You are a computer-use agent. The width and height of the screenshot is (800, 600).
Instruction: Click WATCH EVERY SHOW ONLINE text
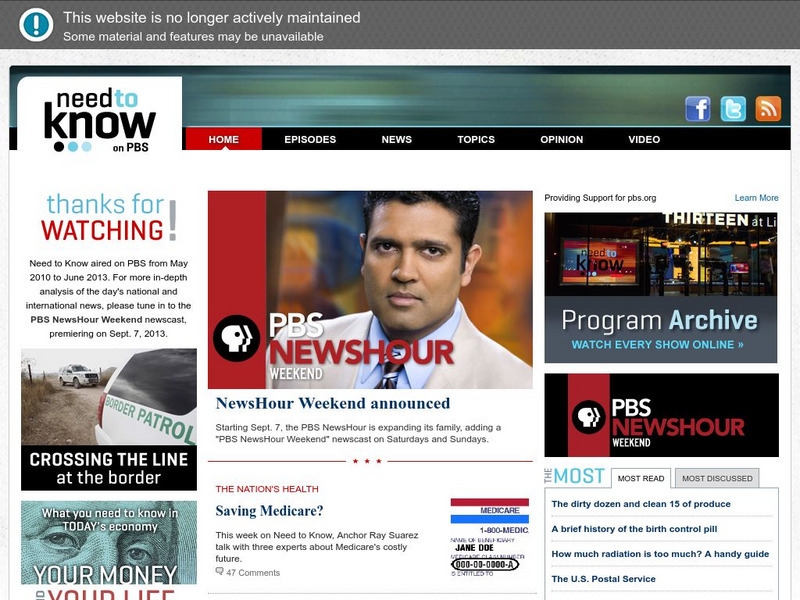658,345
